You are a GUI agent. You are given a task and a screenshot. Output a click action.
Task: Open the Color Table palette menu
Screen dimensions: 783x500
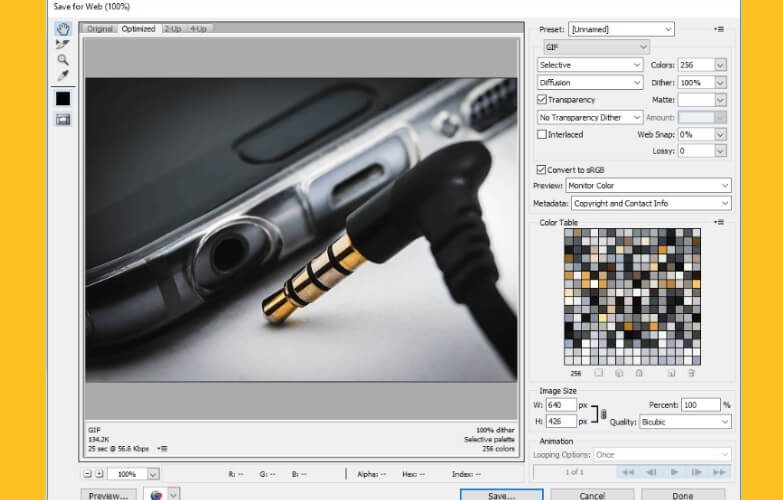[719, 222]
